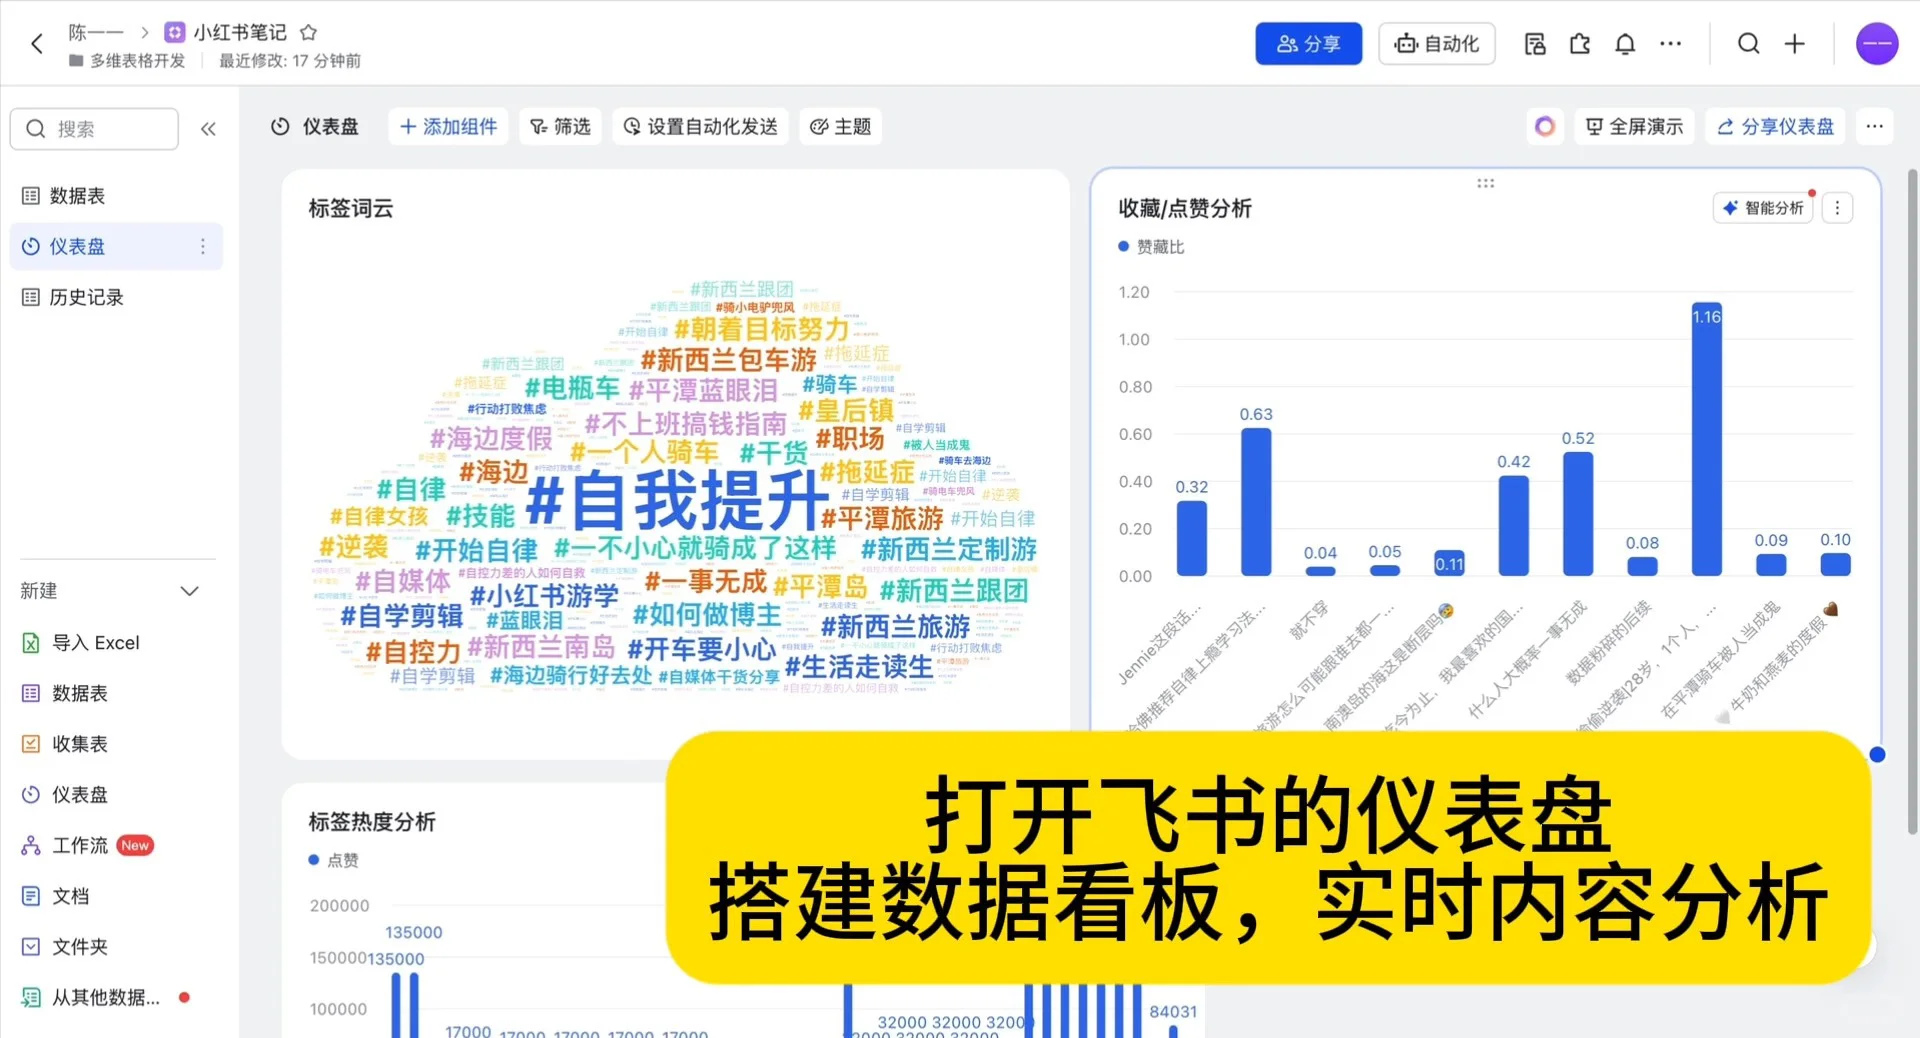
Task: Open the 智能分析 sparkle icon on 收藏/点赞分析
Action: 1732,207
